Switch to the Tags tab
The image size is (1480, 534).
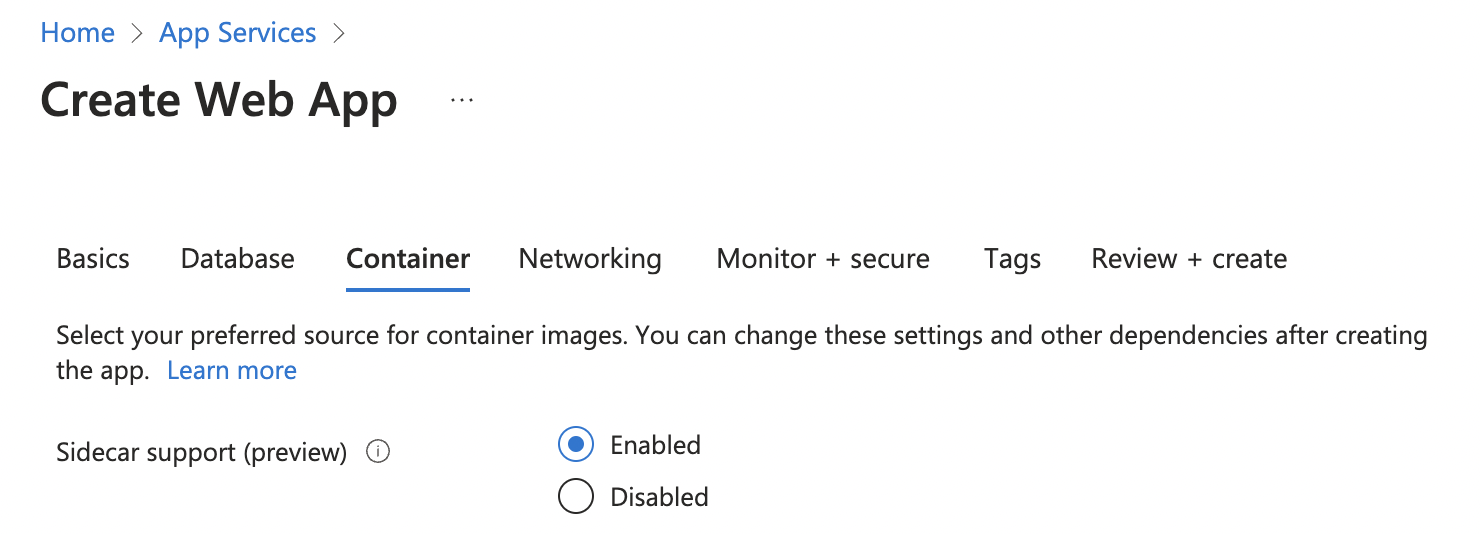pyautogui.click(x=1012, y=259)
